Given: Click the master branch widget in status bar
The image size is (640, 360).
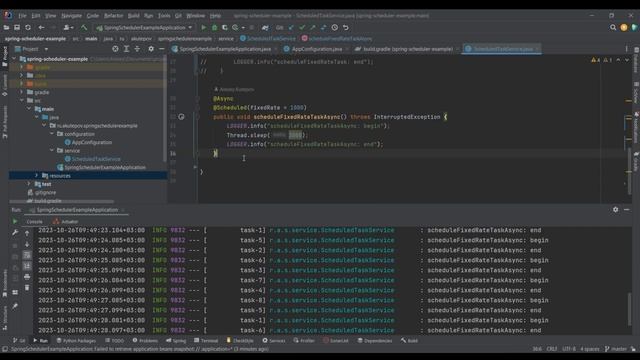Looking at the screenshot, I should point(616,349).
